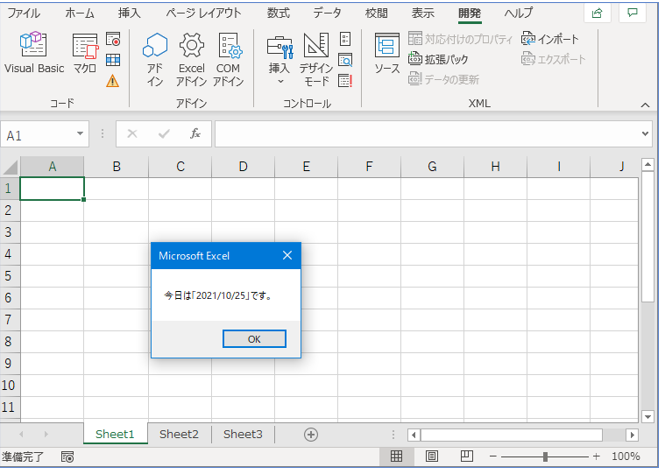Open the Add-ins (アドイン) button
This screenshot has height=471, width=663.
[155, 59]
